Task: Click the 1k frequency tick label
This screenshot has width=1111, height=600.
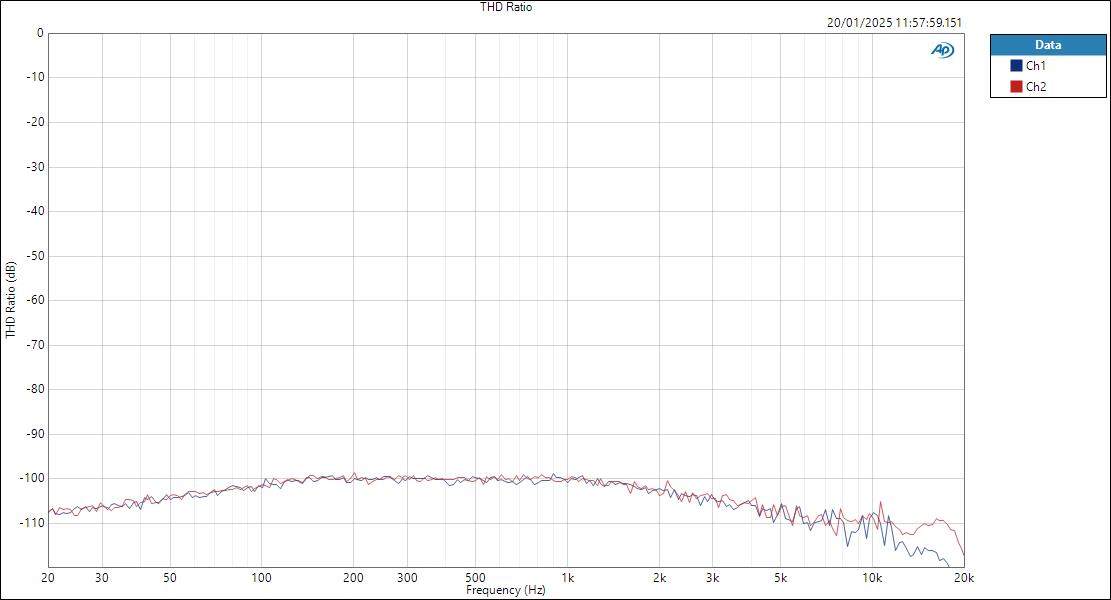Action: (x=567, y=578)
